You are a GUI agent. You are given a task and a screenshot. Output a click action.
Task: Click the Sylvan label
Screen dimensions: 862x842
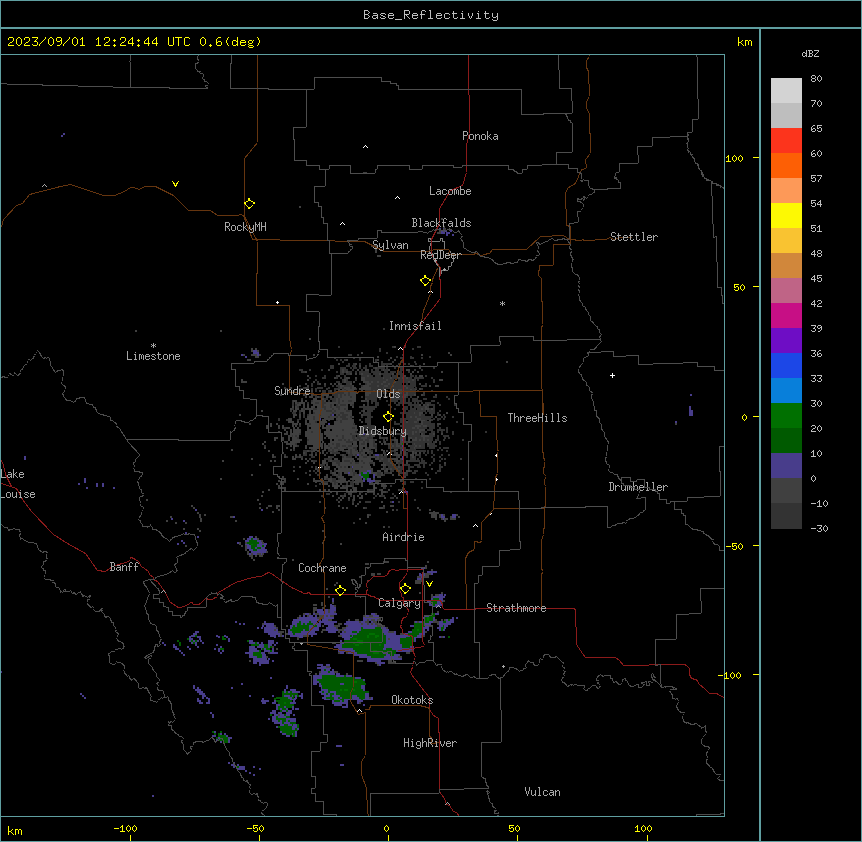click(x=390, y=245)
